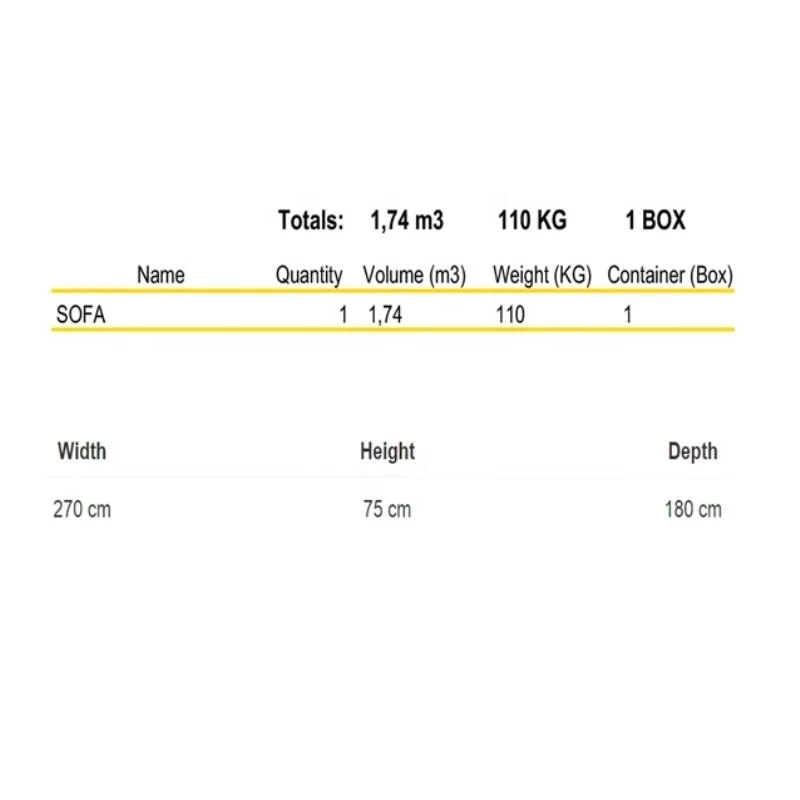This screenshot has width=800, height=800.
Task: Select the Volume (m3) column header
Action: [415, 275]
